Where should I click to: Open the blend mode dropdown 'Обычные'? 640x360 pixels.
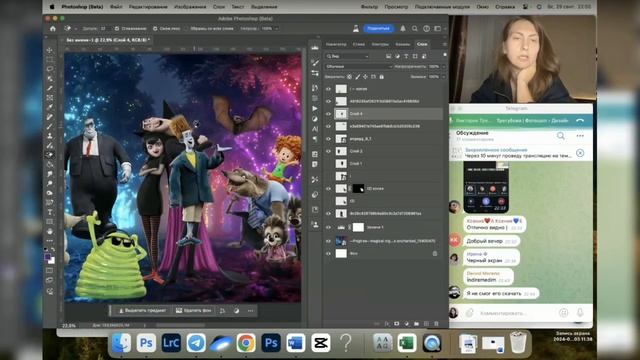[x=358, y=66]
